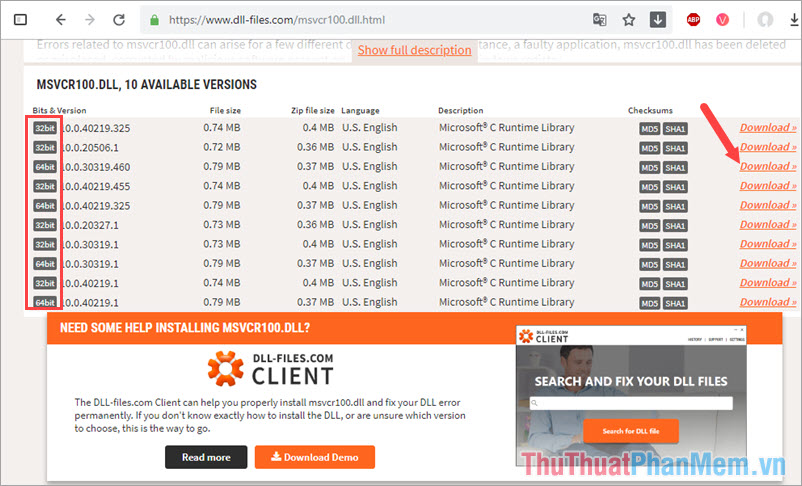The height and width of the screenshot is (486, 802).
Task: Show SHA1 checksum for 32bit 10.0.40219.325
Action: (x=675, y=129)
